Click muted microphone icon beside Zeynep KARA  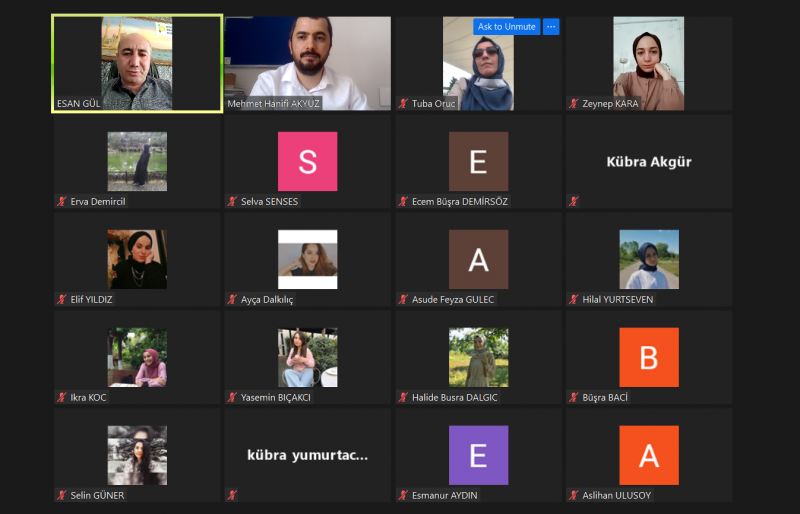574,103
